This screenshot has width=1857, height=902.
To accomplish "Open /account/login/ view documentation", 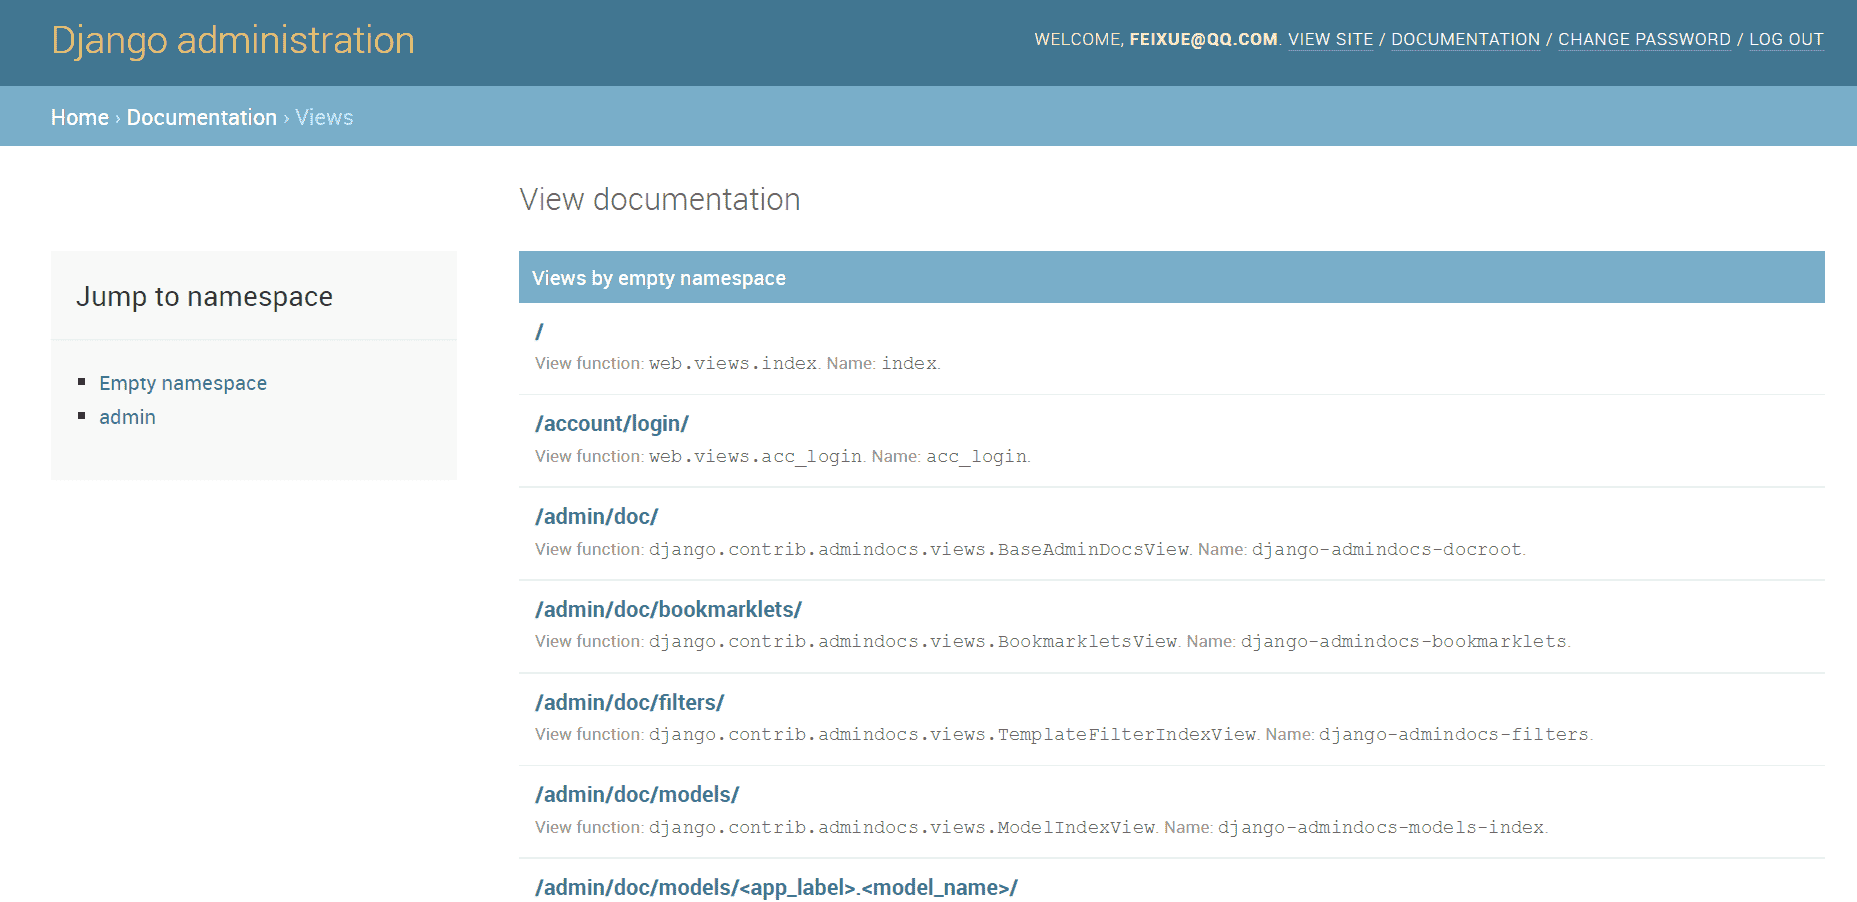I will pyautogui.click(x=612, y=424).
